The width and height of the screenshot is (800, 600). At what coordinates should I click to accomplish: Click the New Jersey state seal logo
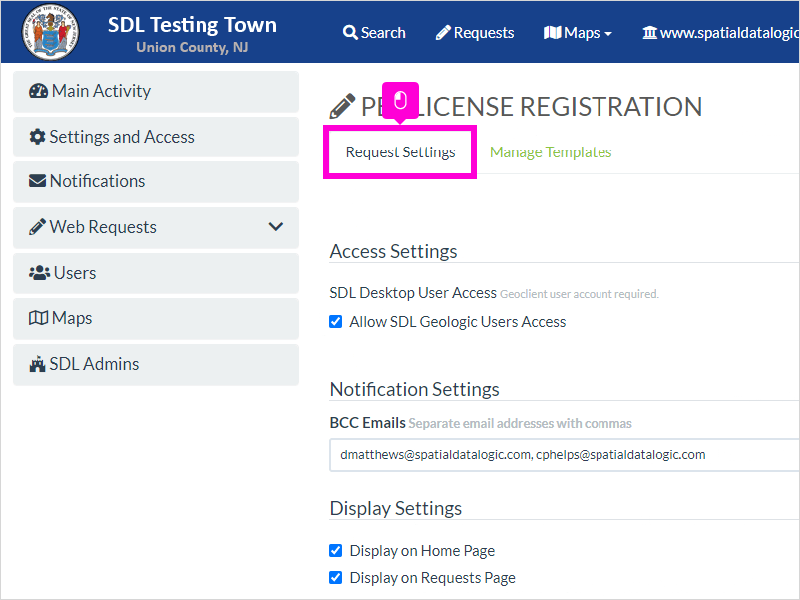50,33
